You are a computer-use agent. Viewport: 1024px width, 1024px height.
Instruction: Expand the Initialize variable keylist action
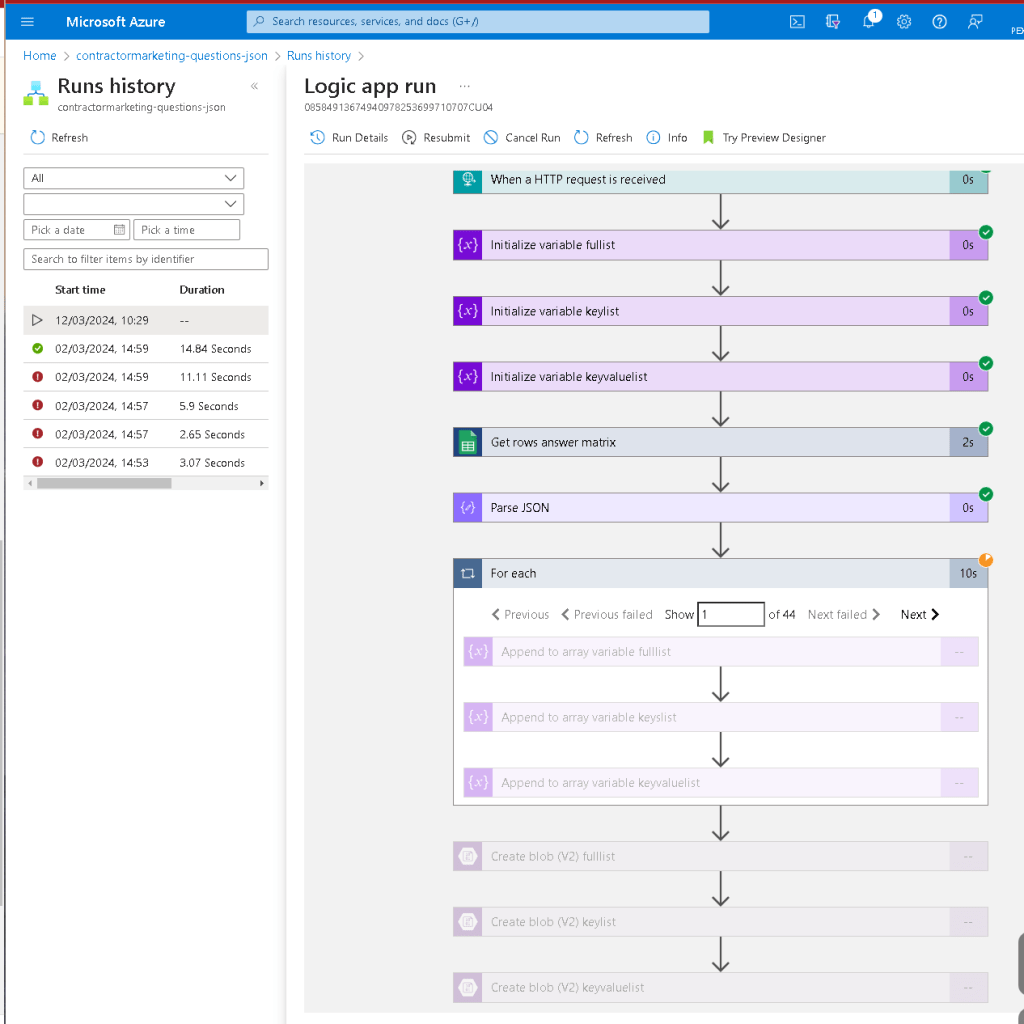[x=720, y=312]
